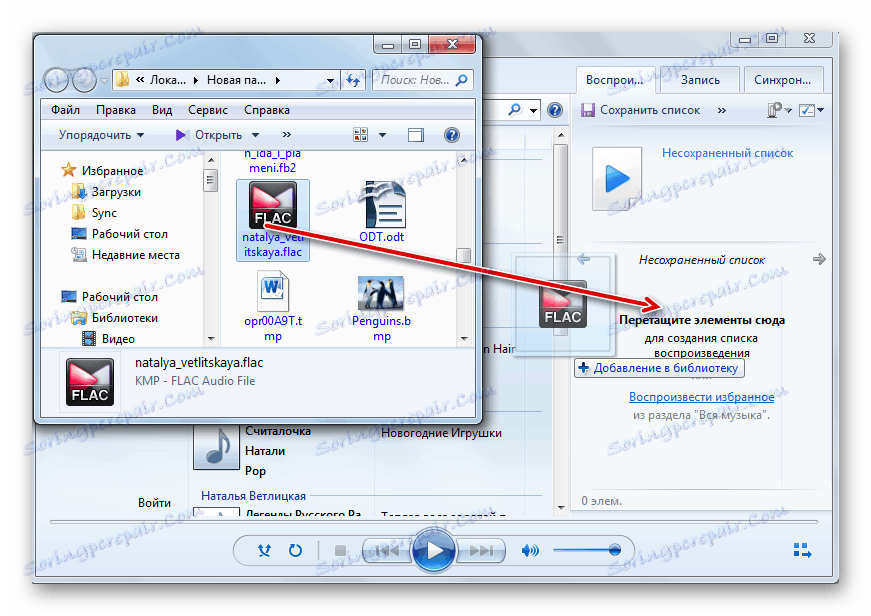The image size is (871, 616).
Task: Turn shuffle on in player controls
Action: pos(264,550)
